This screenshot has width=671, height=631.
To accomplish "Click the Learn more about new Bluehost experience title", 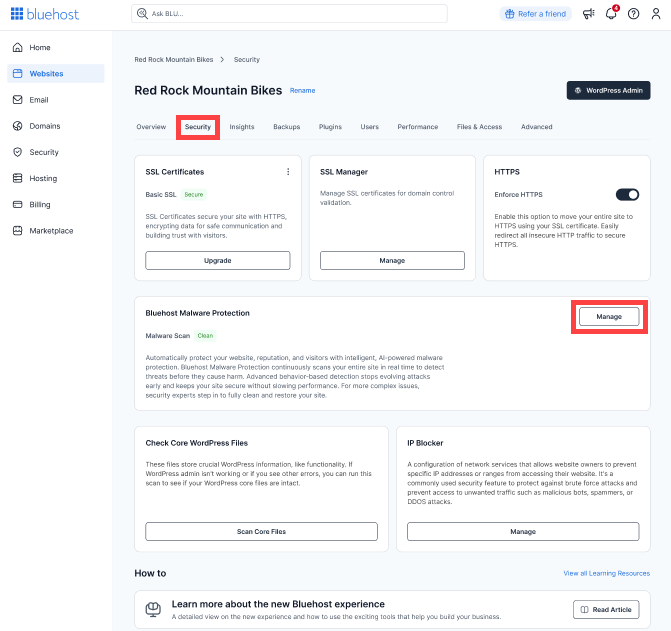I will coord(278,604).
